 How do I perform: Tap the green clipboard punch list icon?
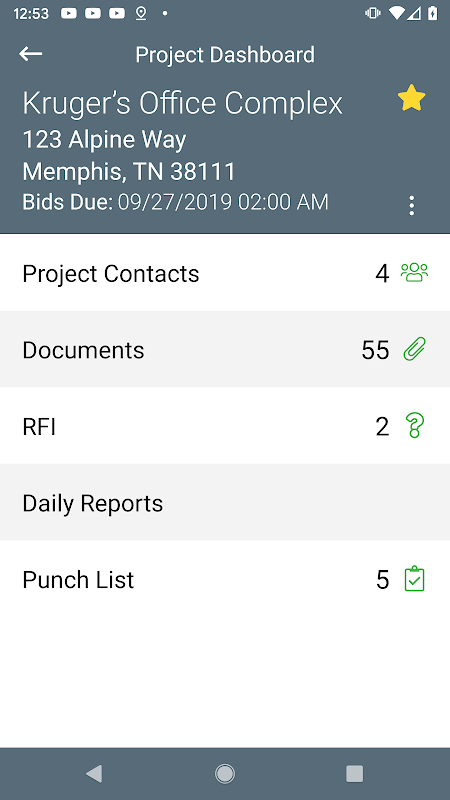coord(414,579)
